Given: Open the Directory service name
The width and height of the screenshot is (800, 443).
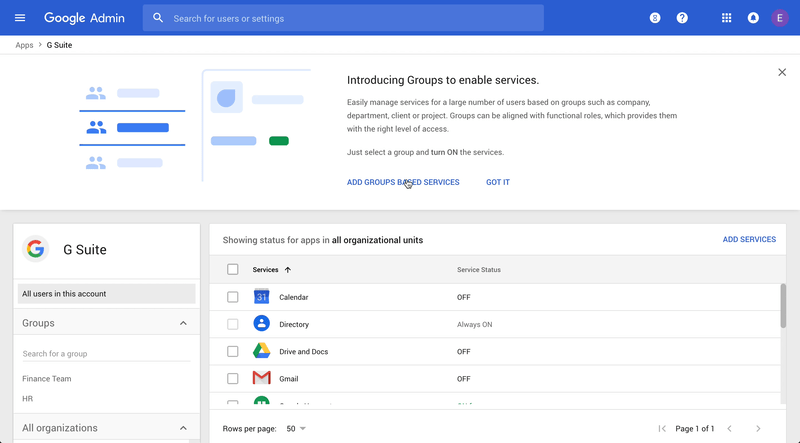Looking at the screenshot, I should 294,324.
